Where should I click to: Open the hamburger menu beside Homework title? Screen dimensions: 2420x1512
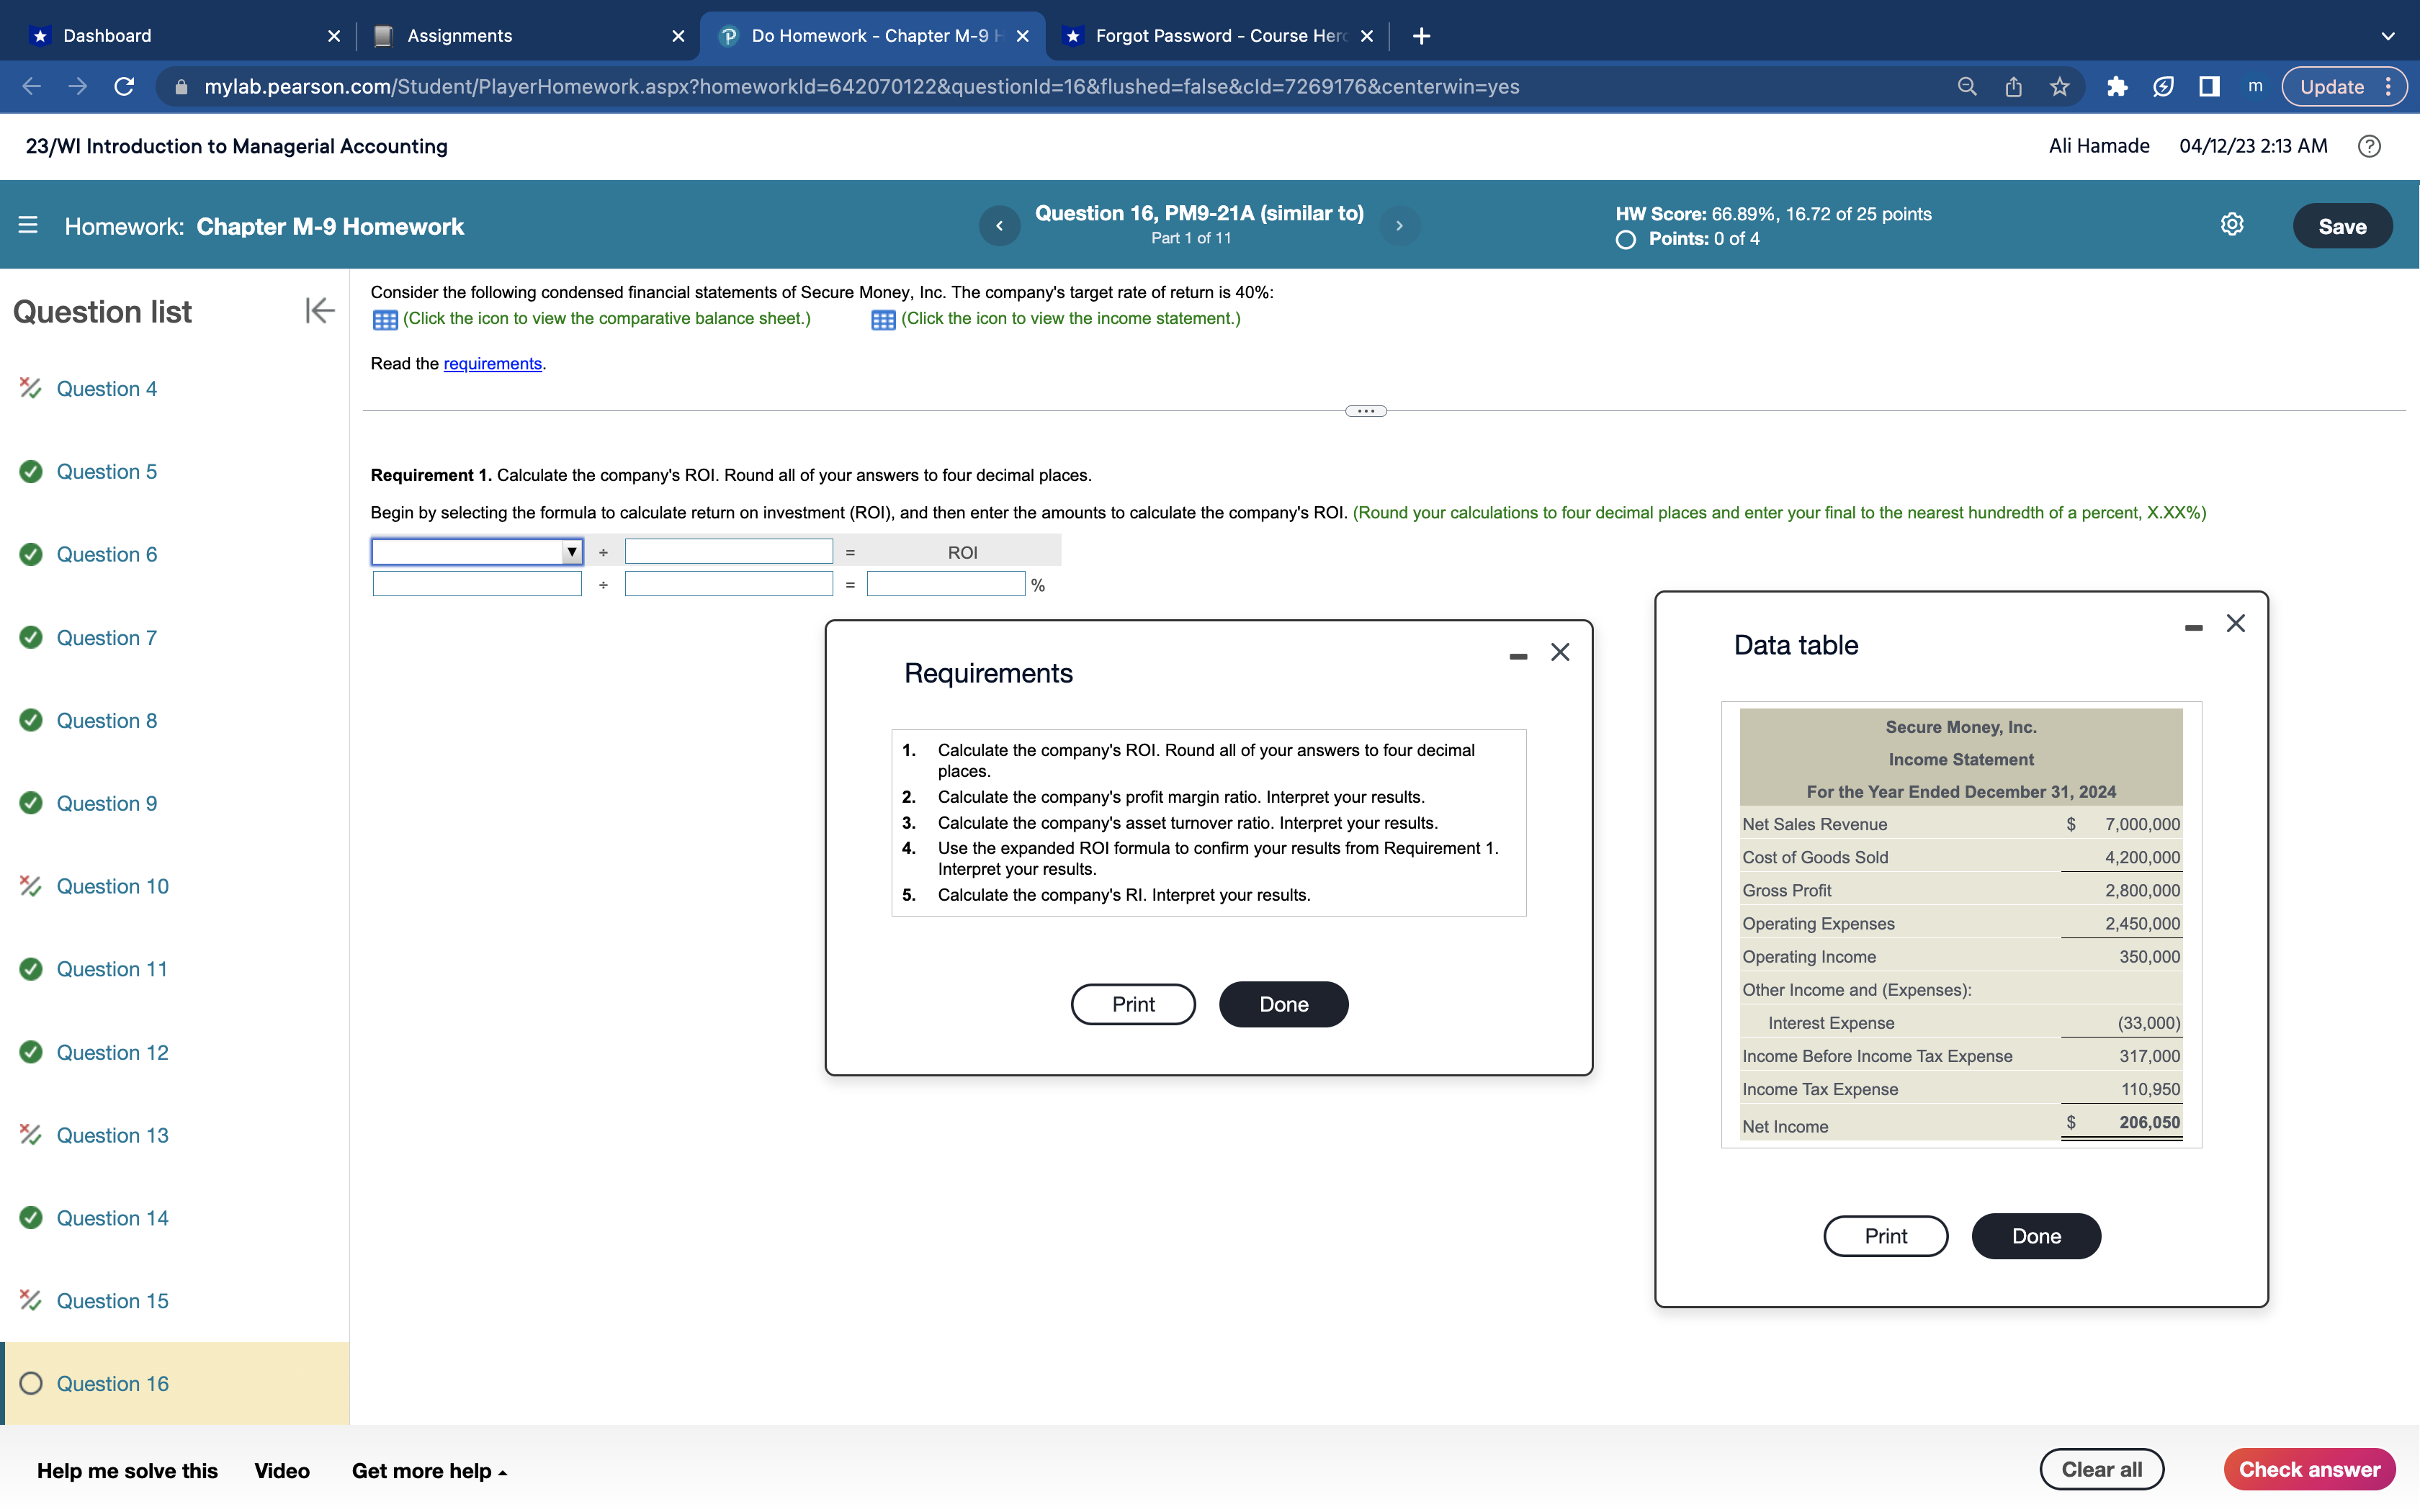(28, 226)
